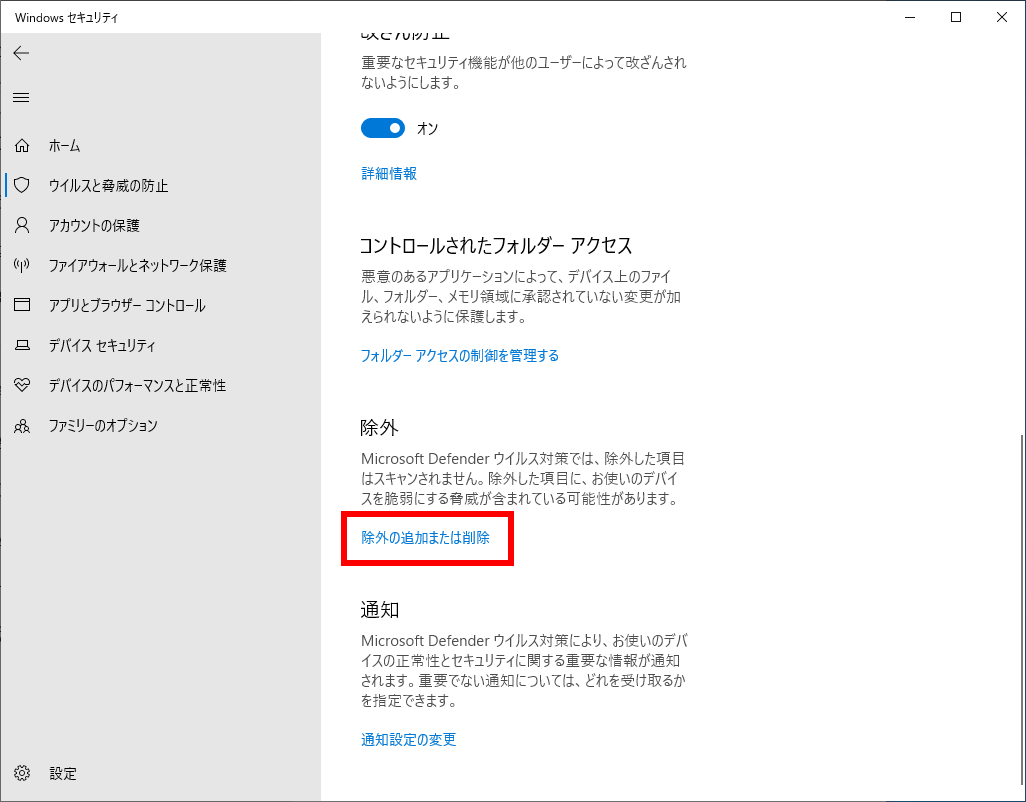Open フォルダー アクセスの制御を管理する link
Screen dimensions: 1026x802
[459, 355]
